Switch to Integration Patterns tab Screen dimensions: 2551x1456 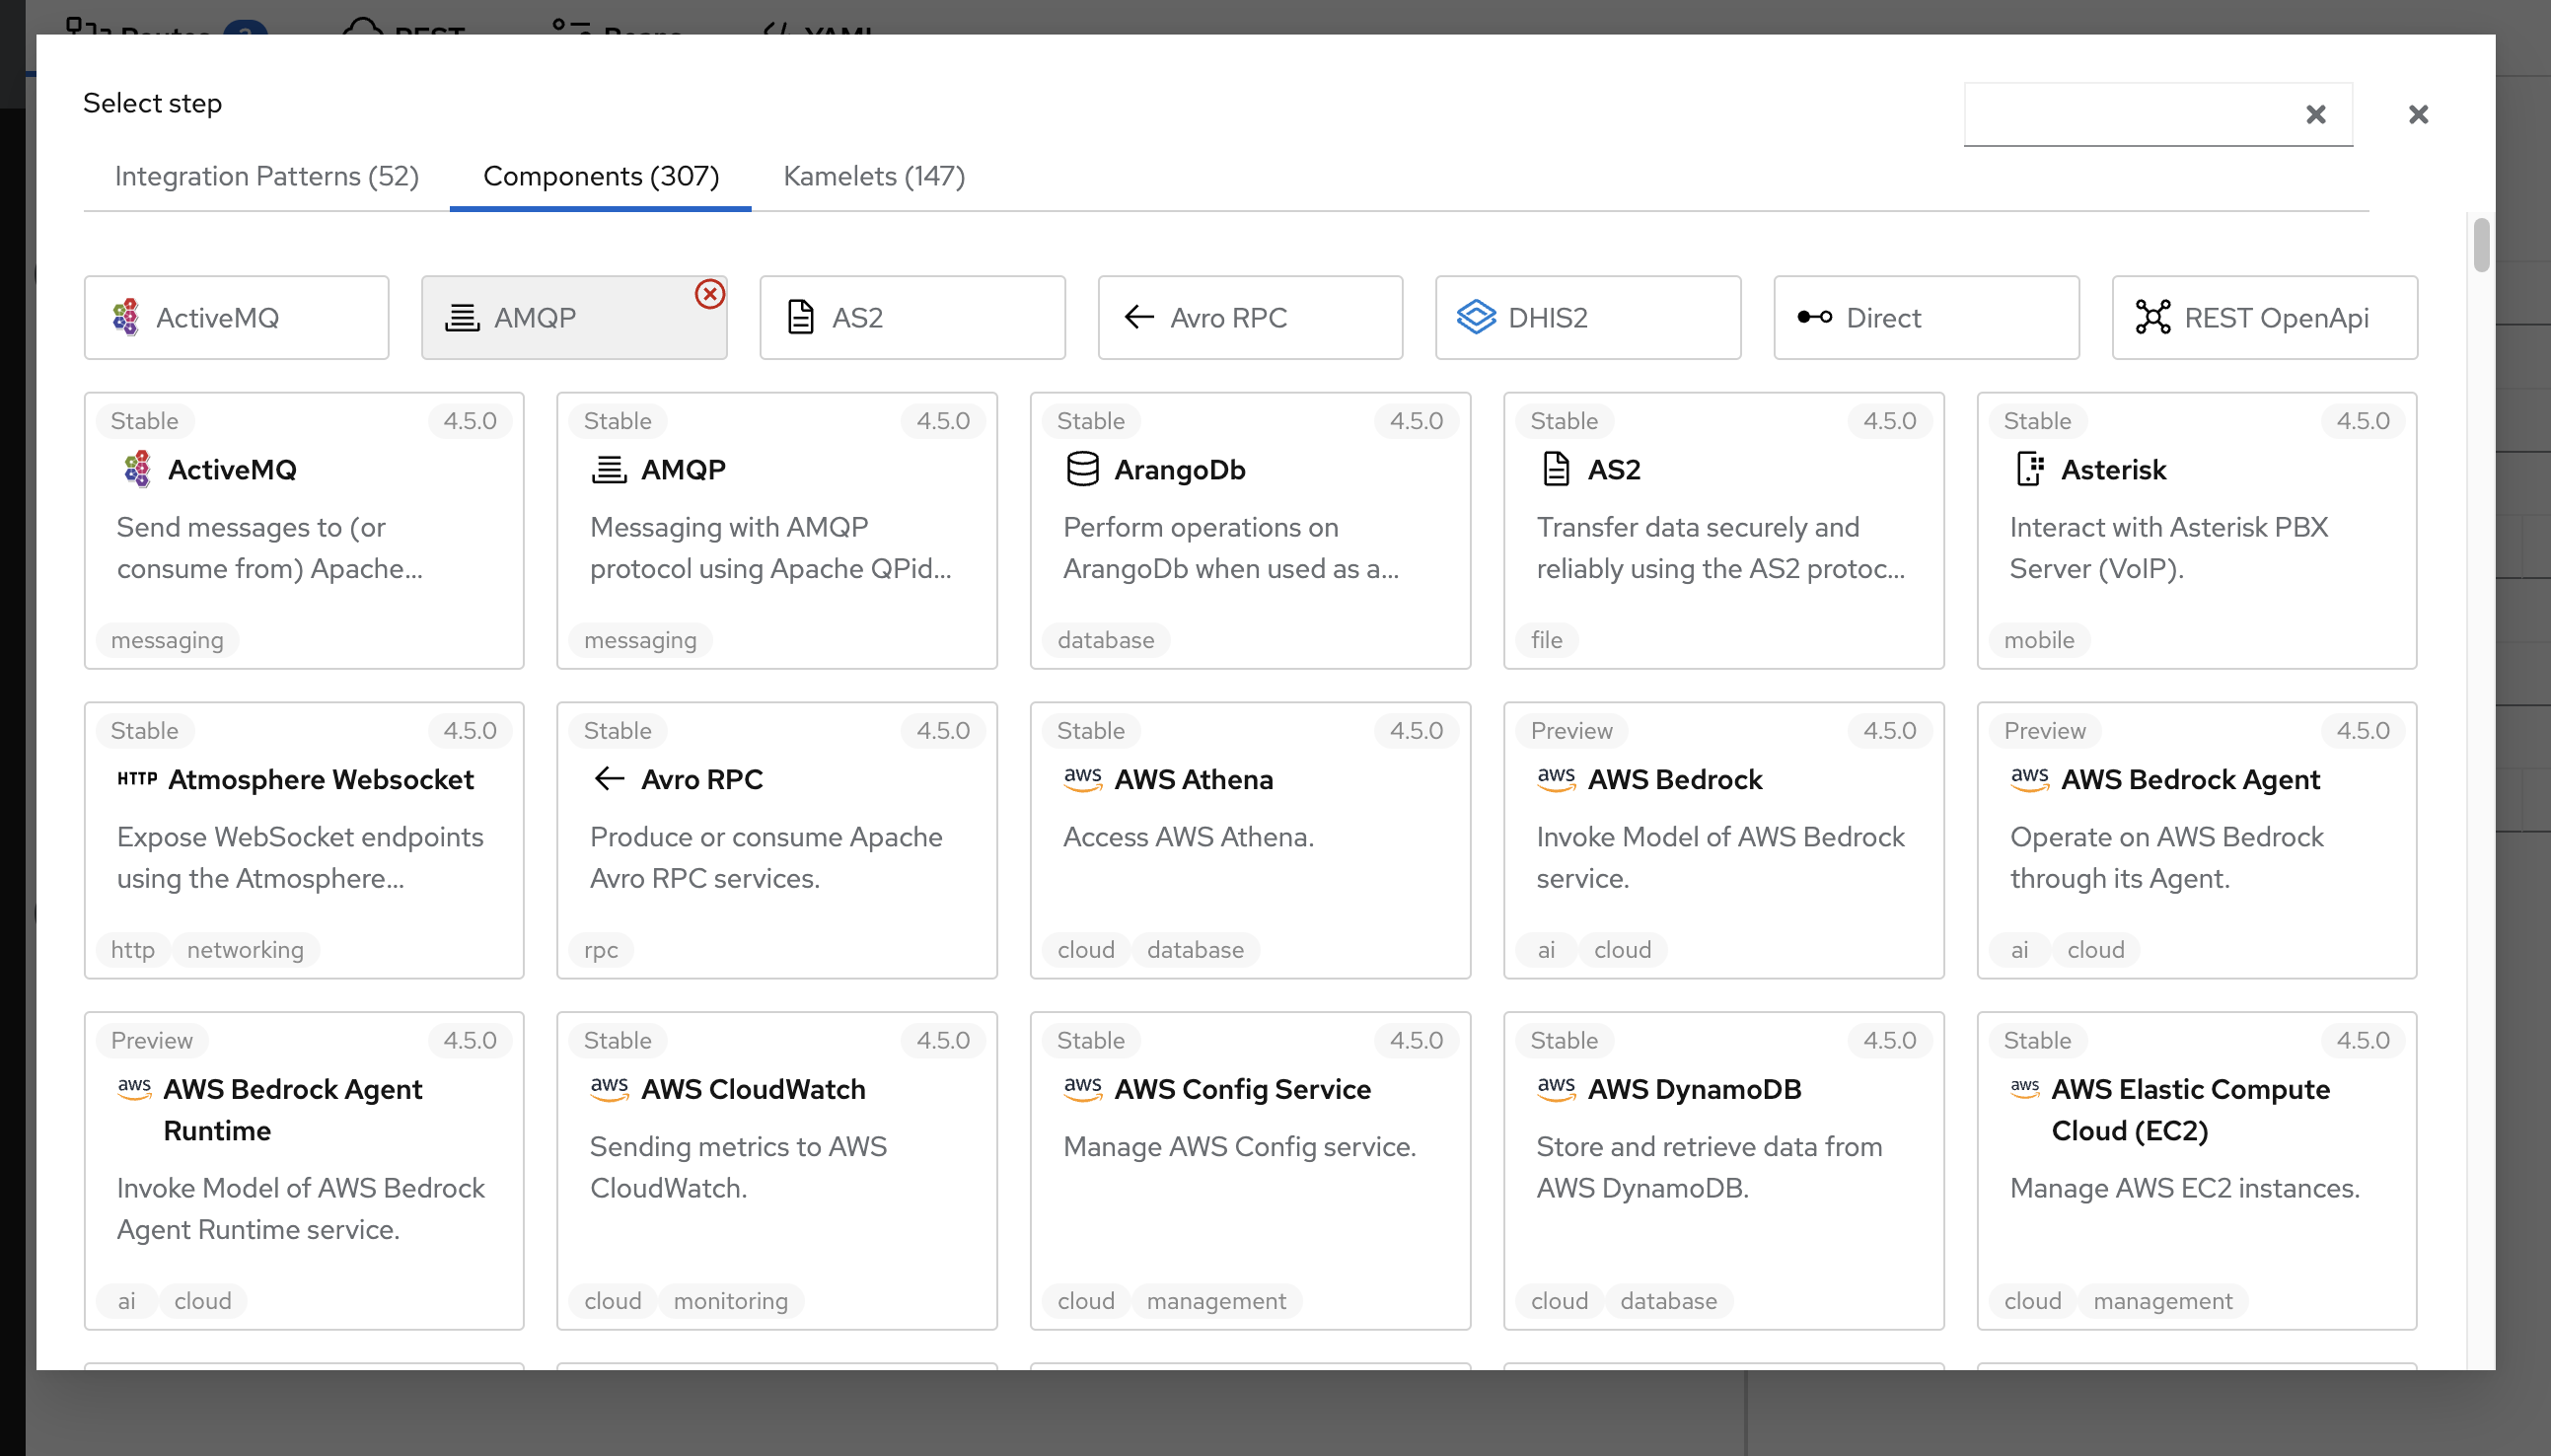click(x=266, y=176)
